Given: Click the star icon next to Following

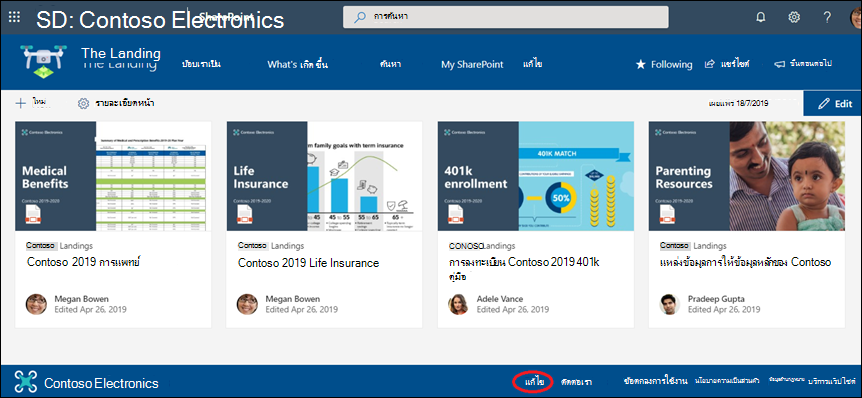Looking at the screenshot, I should tap(640, 64).
